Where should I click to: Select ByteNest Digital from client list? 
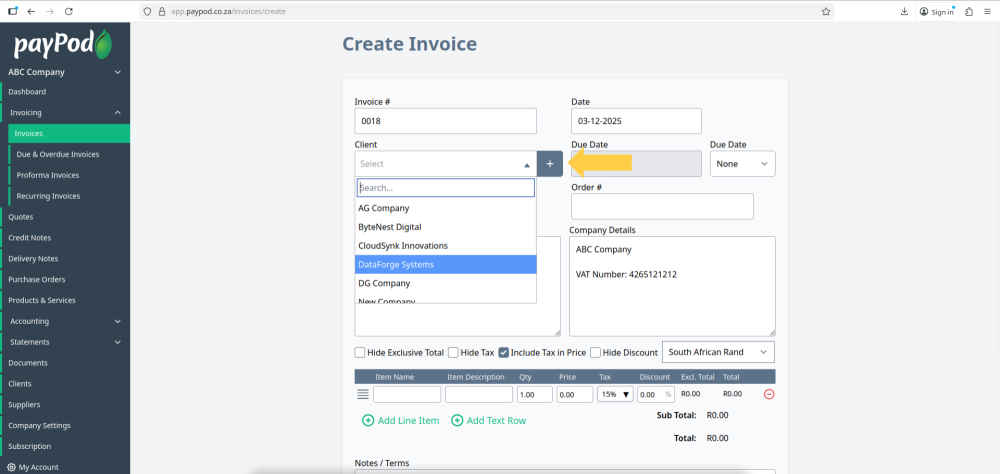[x=446, y=226]
